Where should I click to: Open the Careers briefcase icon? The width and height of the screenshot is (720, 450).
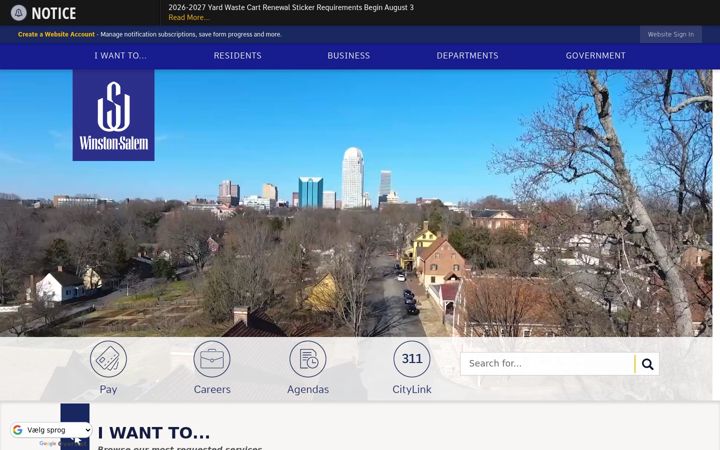point(212,359)
